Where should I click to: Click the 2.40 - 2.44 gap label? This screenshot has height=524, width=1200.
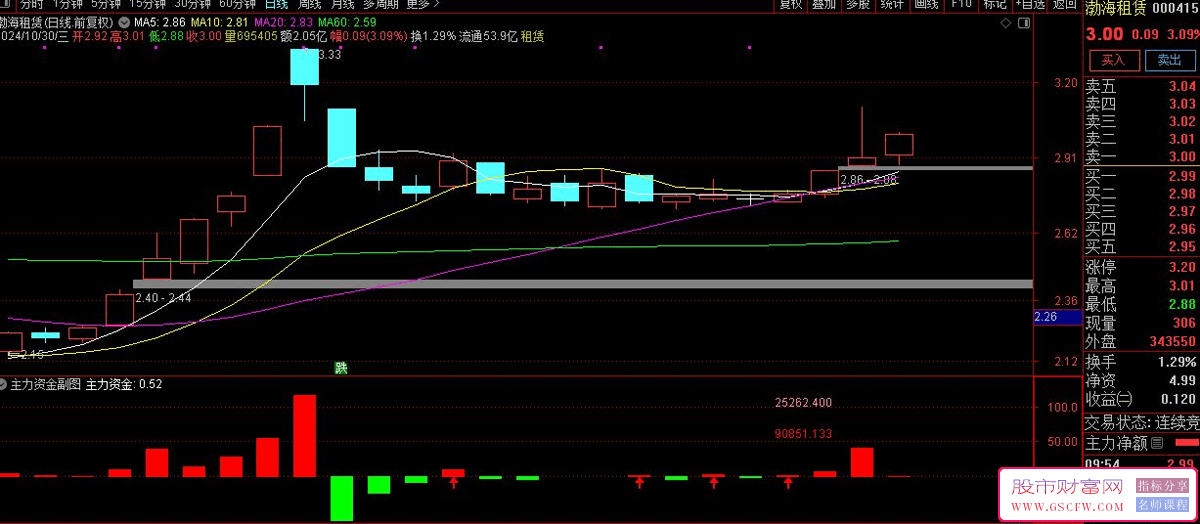[x=163, y=298]
